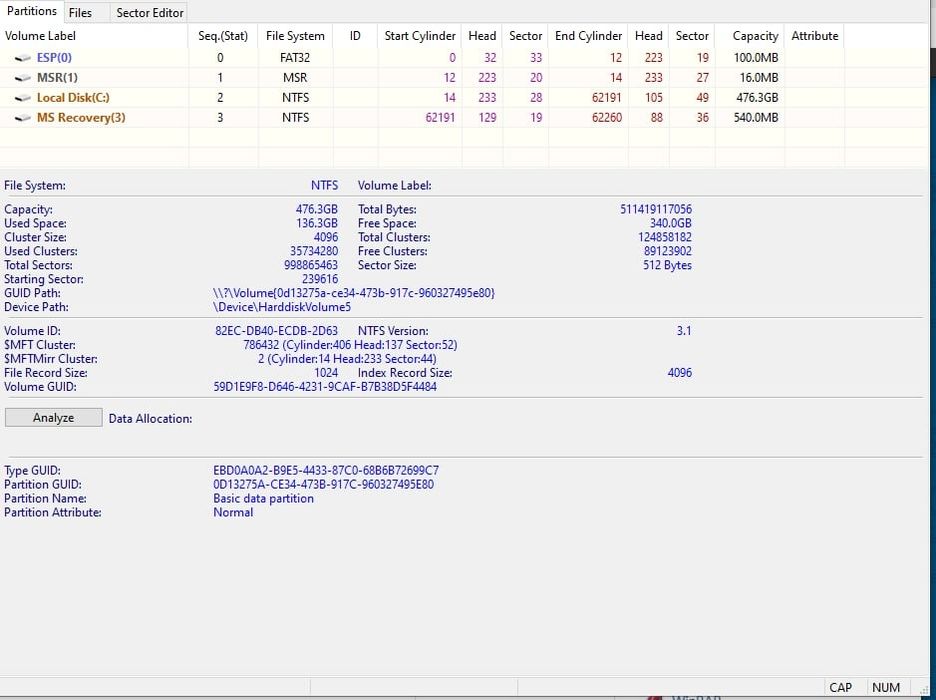Image resolution: width=936 pixels, height=700 pixels.
Task: Select the MSR(1) partition label
Action: click(x=57, y=78)
